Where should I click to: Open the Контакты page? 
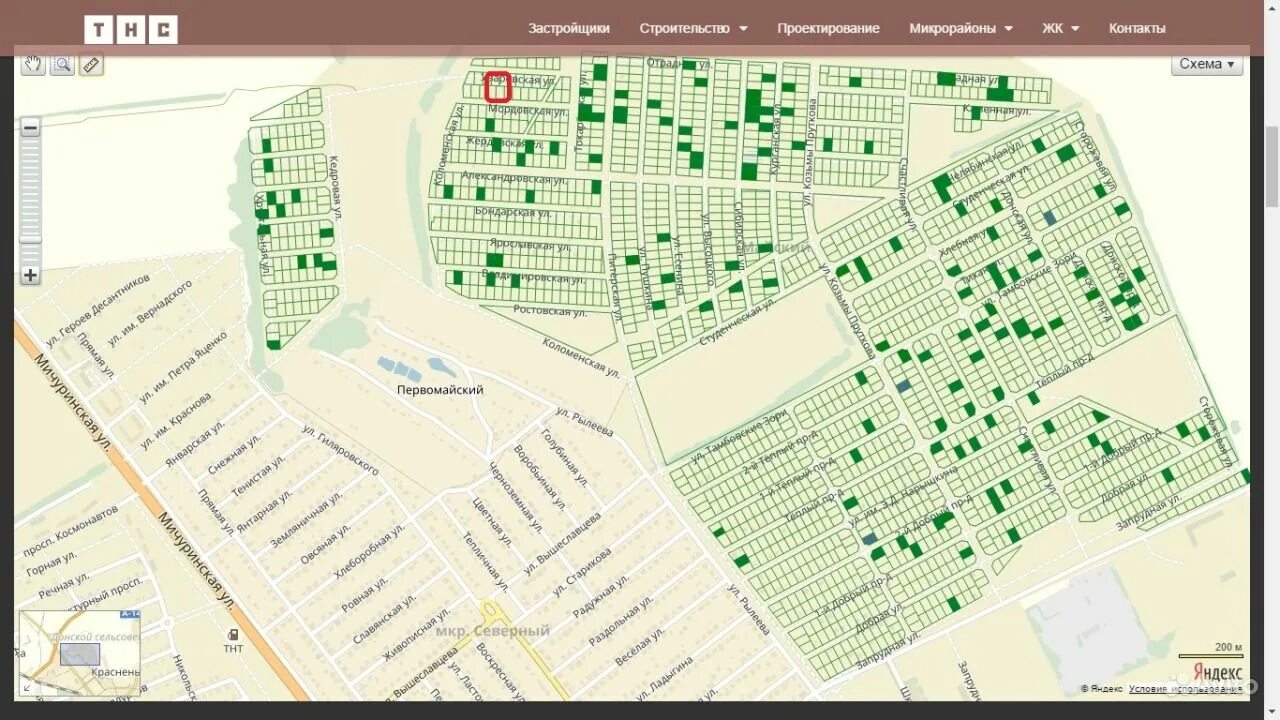1137,28
